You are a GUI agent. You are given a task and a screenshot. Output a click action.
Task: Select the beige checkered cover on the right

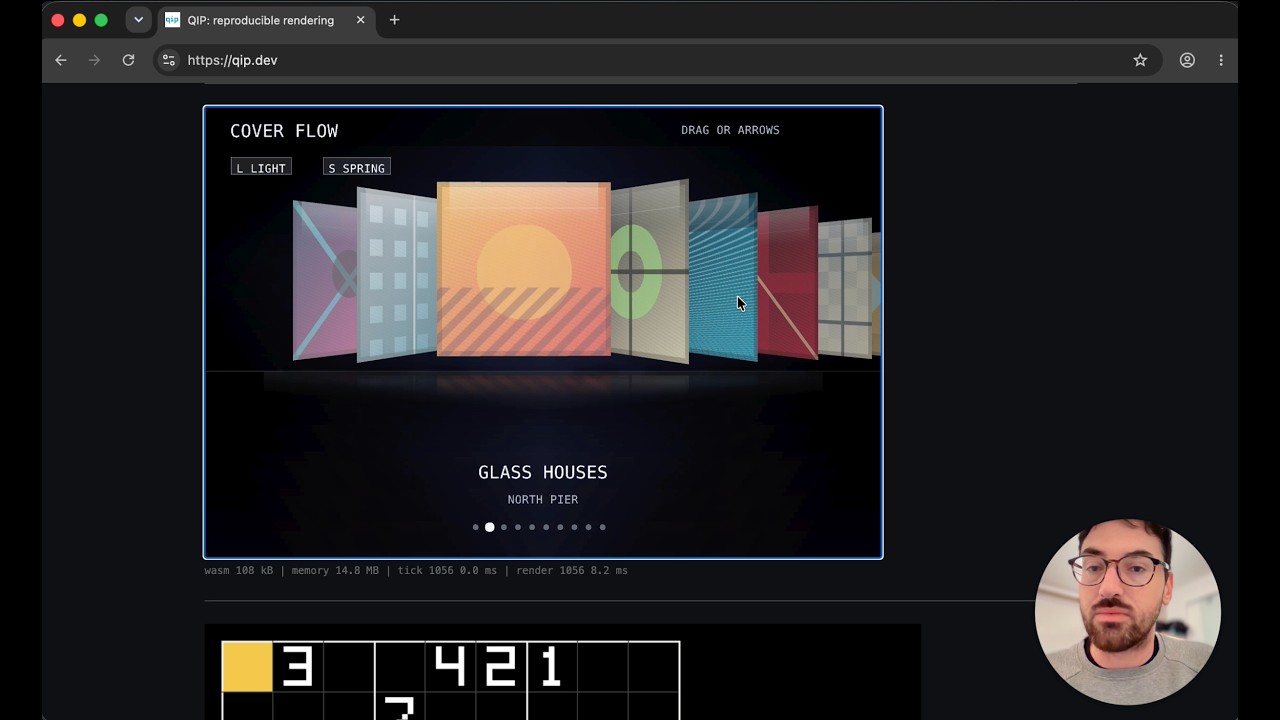(844, 288)
